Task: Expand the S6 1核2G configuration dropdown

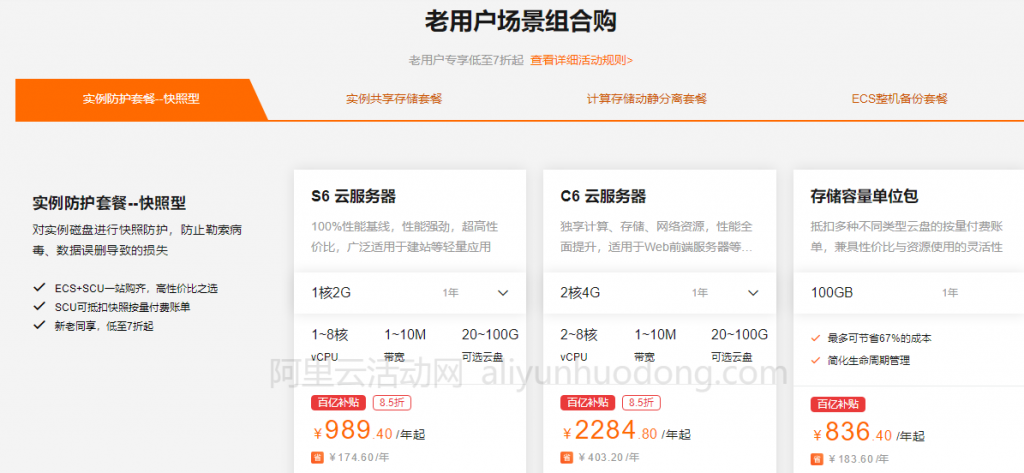Action: (x=410, y=293)
